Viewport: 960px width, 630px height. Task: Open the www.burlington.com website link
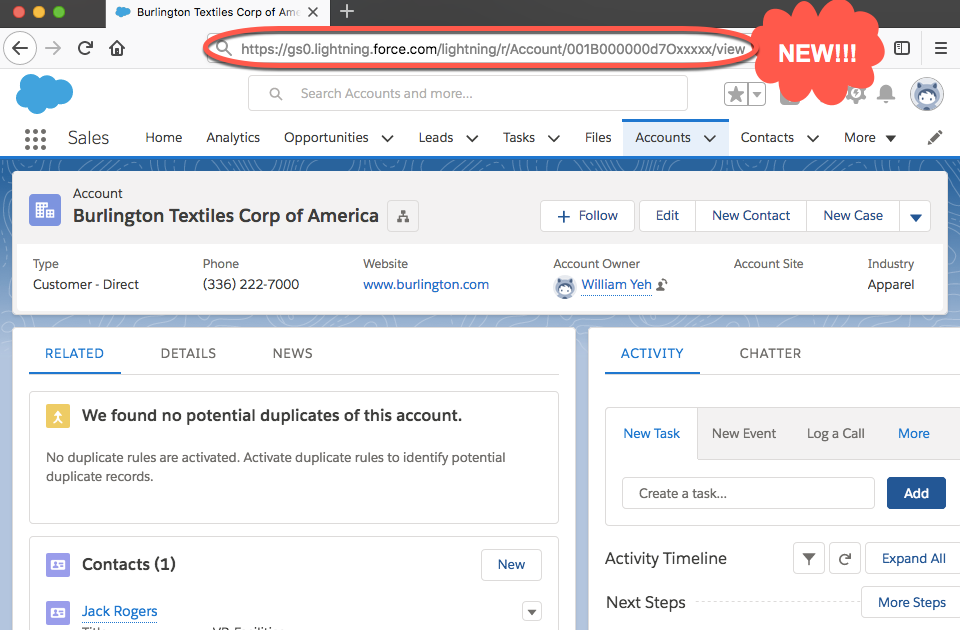pyautogui.click(x=426, y=285)
